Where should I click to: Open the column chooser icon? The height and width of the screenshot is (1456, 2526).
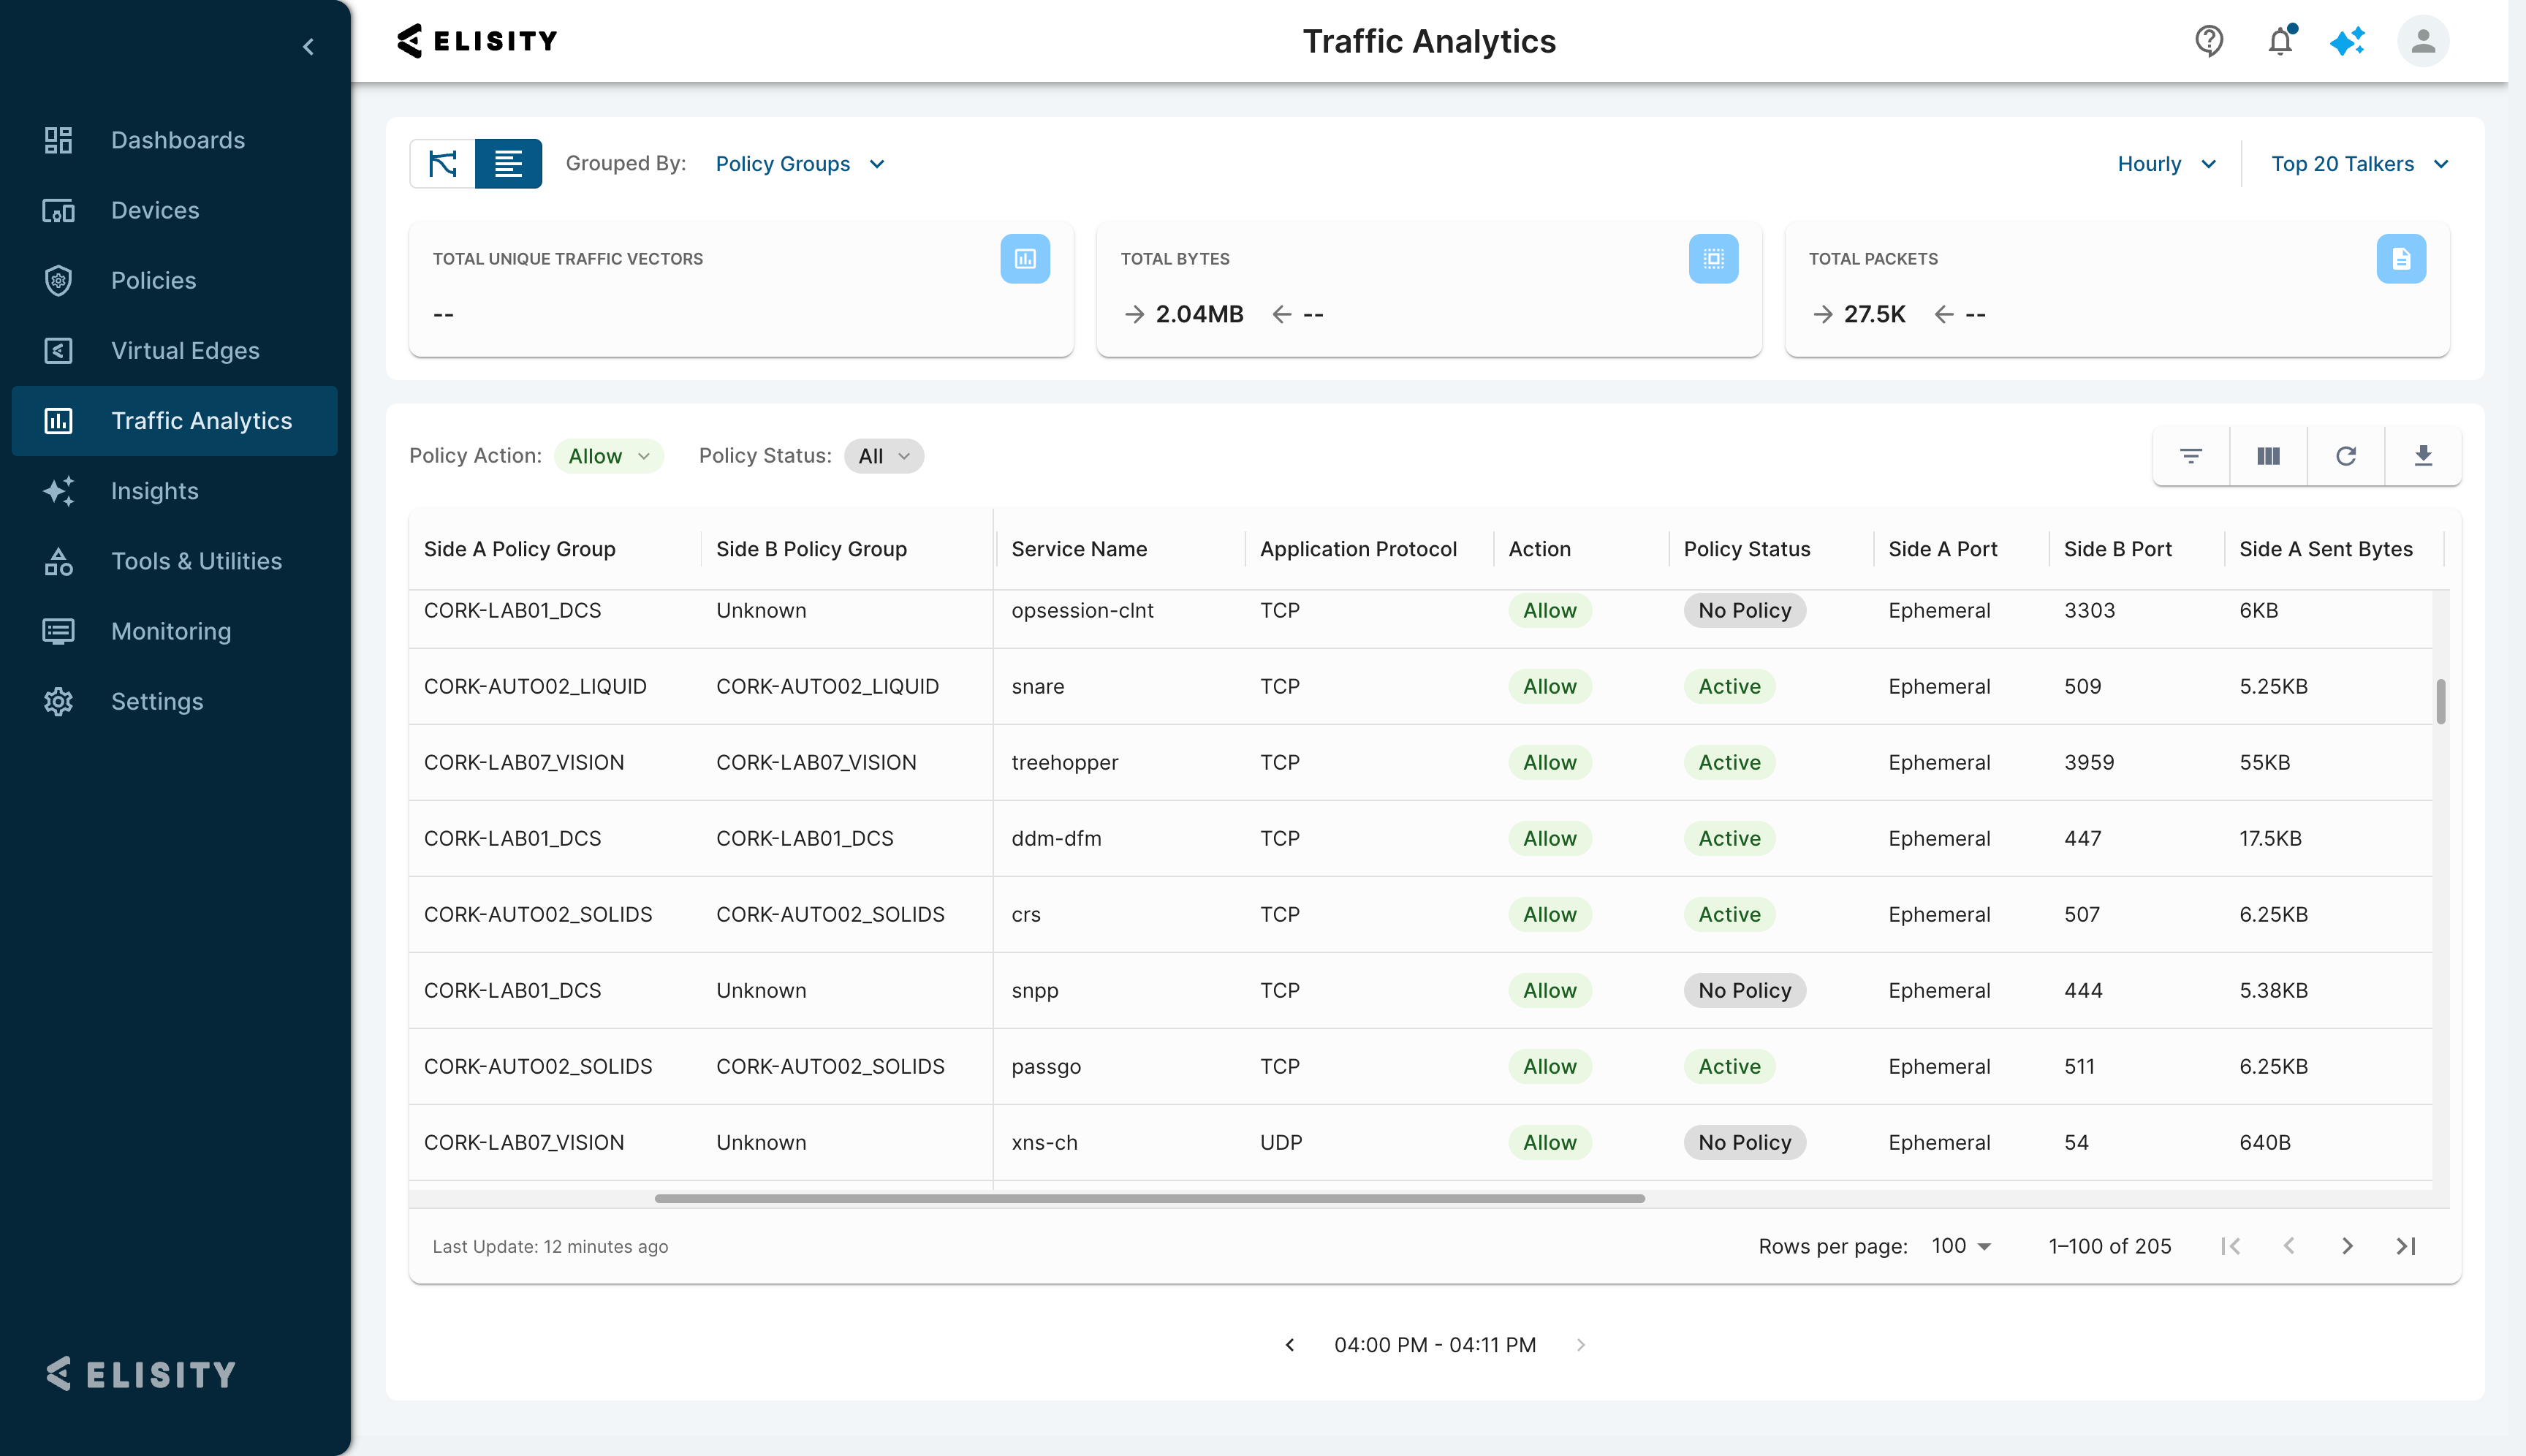pos(2268,456)
